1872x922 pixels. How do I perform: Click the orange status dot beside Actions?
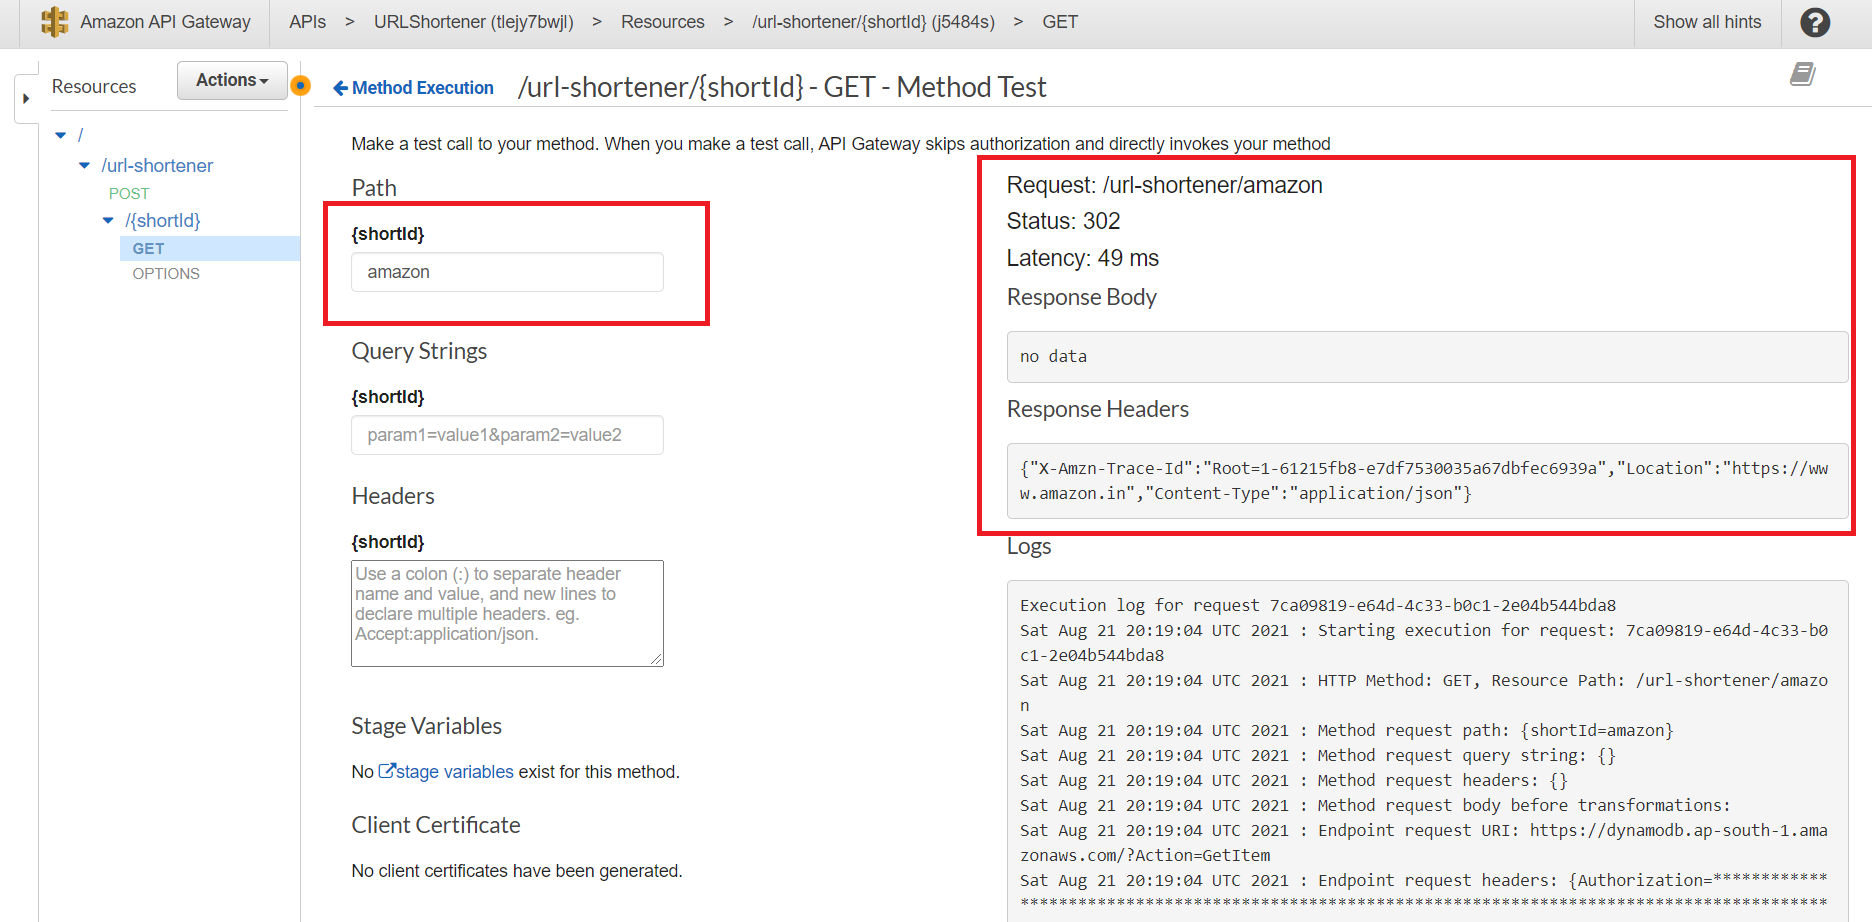tap(300, 85)
